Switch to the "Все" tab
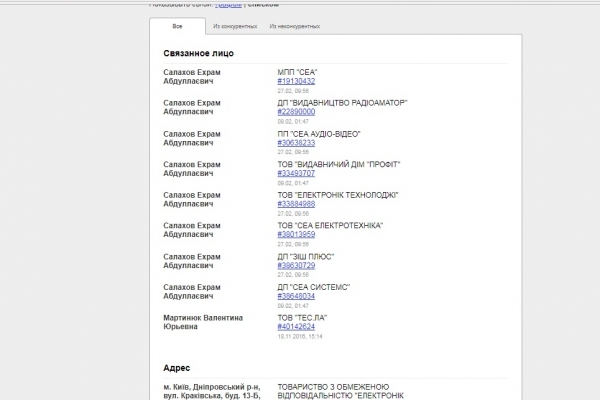 177,26
